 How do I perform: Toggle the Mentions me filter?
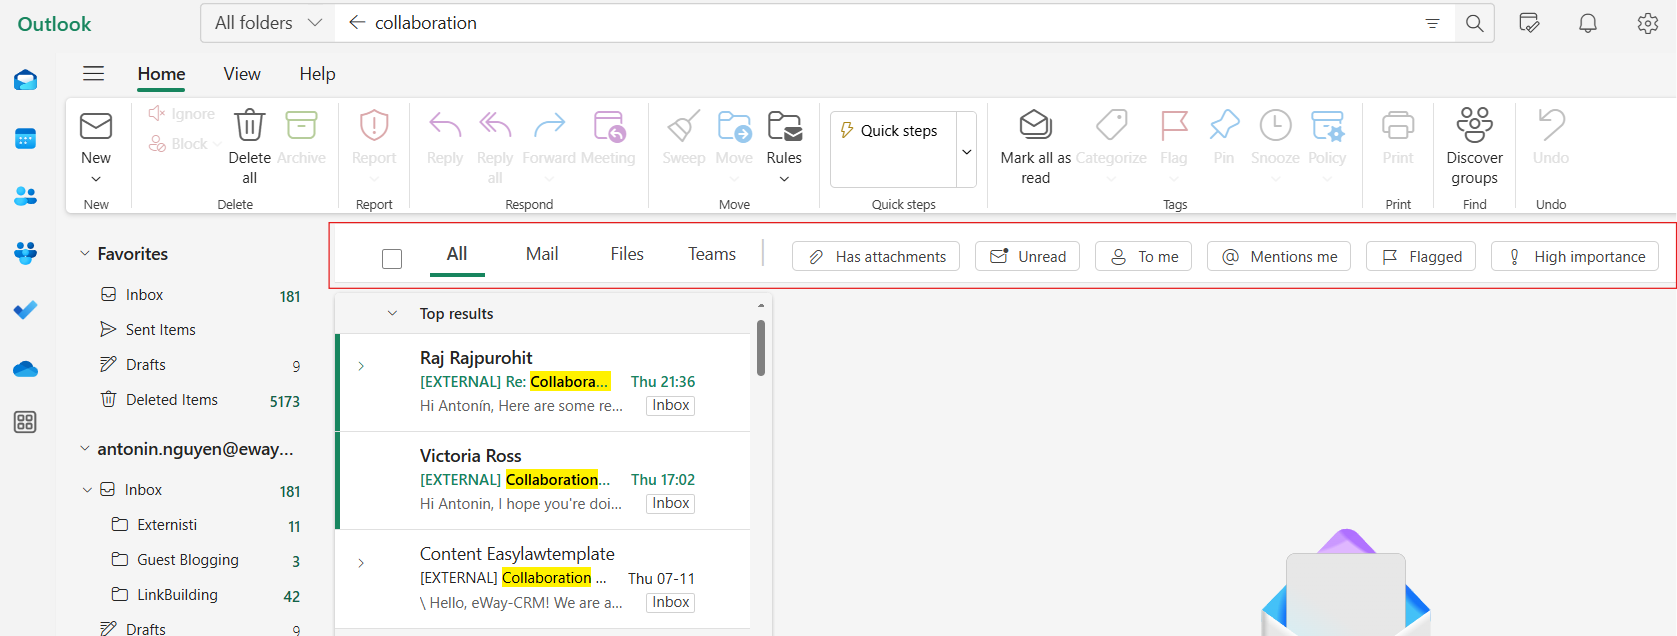[1279, 256]
